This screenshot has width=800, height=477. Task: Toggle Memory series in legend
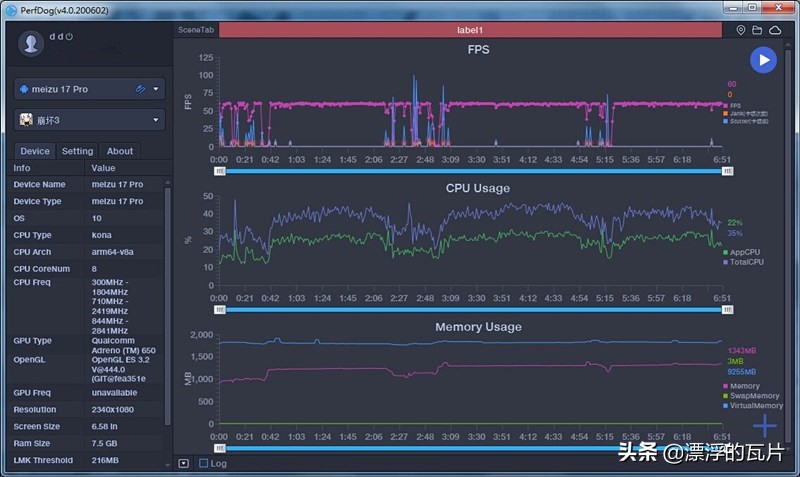741,386
